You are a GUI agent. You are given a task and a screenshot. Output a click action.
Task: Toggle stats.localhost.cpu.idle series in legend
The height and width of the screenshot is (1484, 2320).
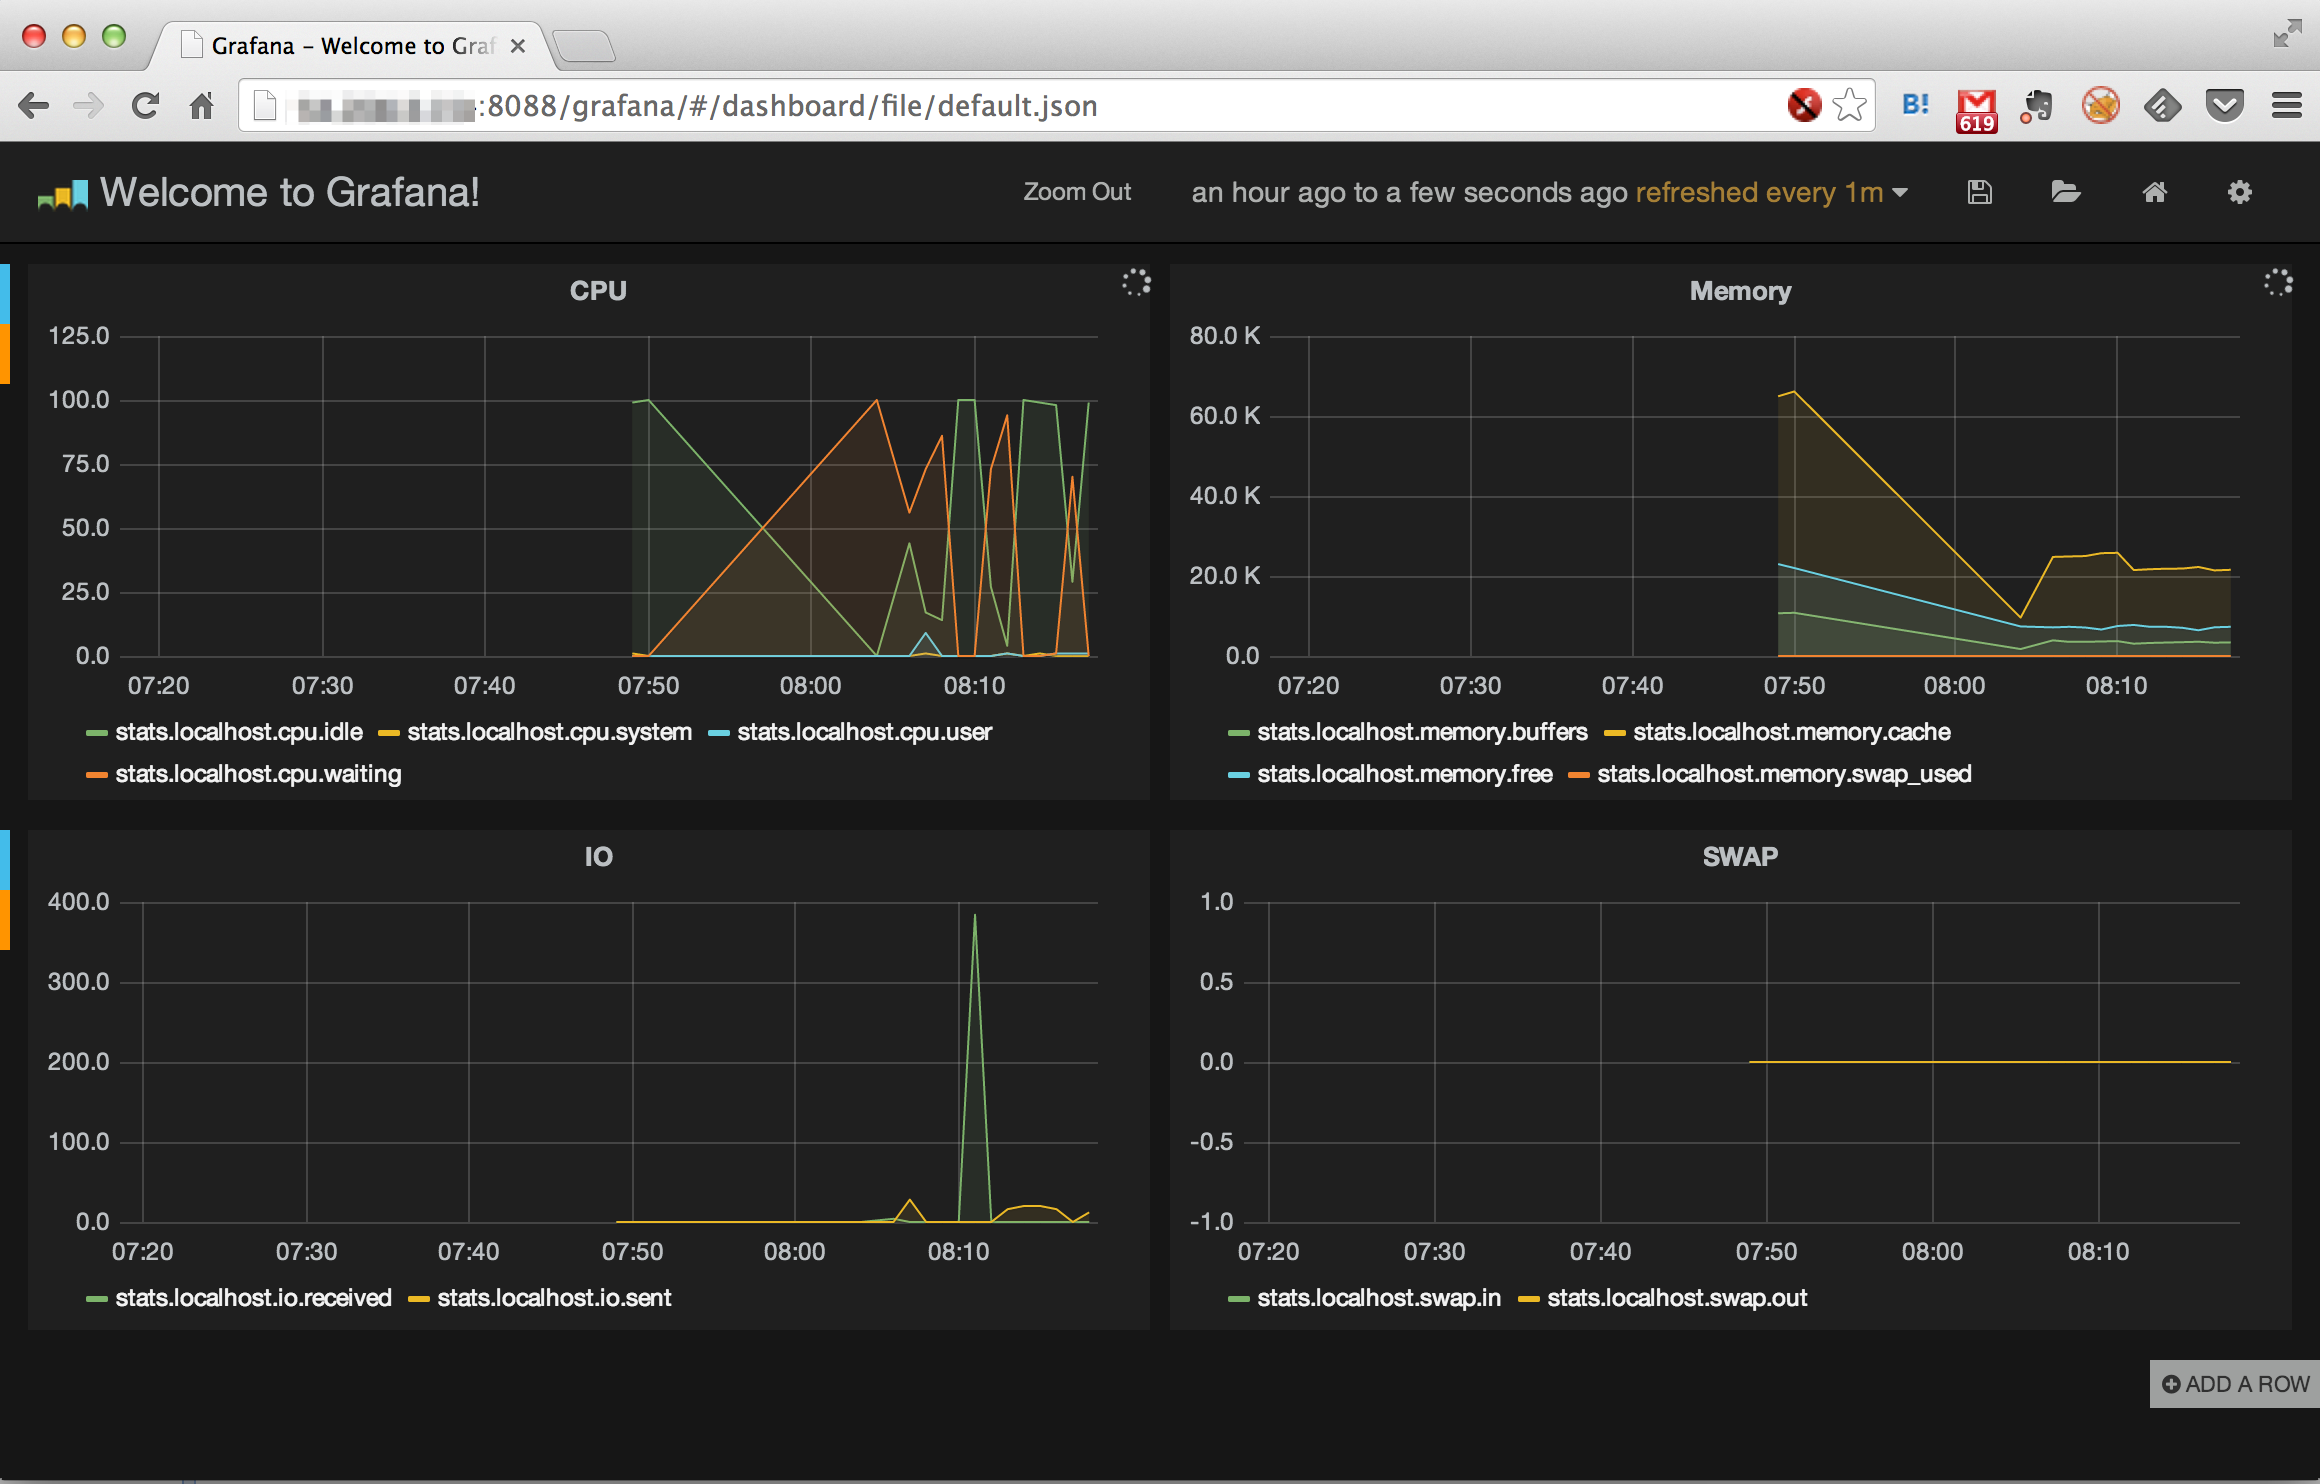click(238, 732)
